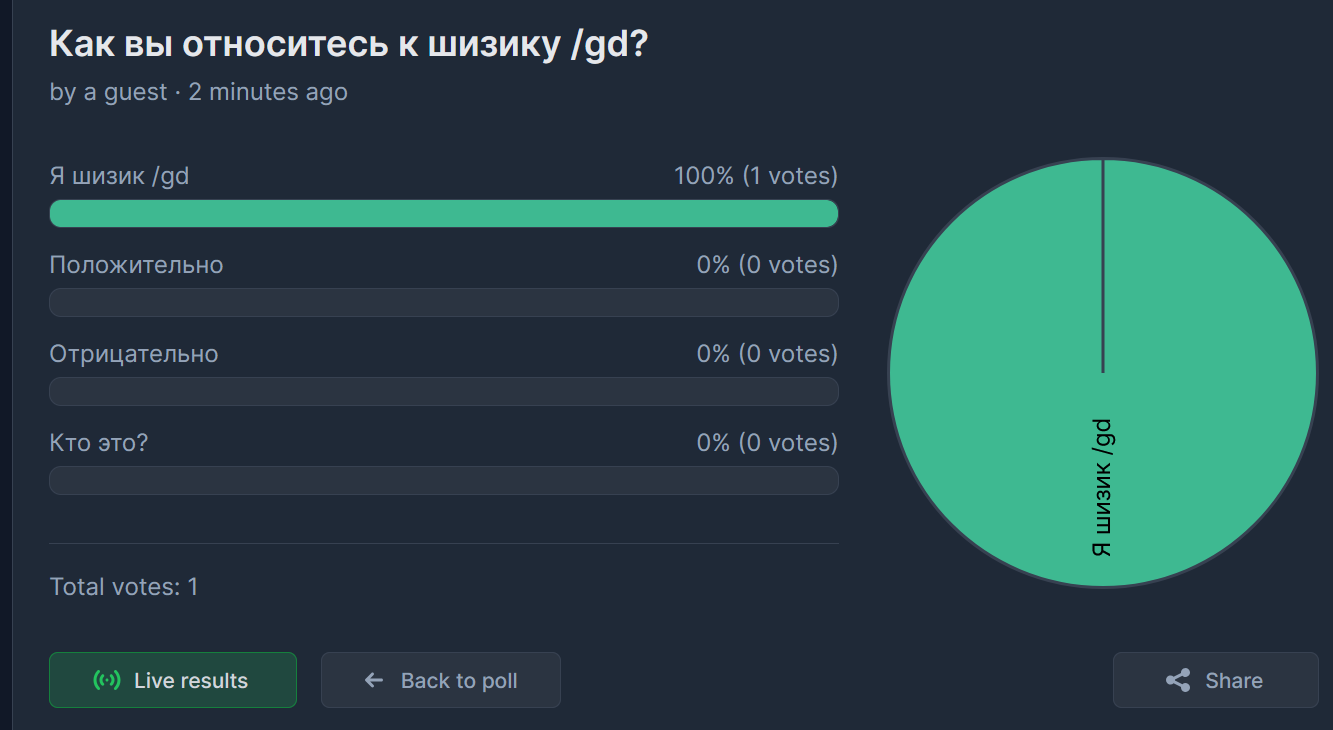This screenshot has width=1333, height=730.
Task: Click the empty 'Кто это?' result bar
Action: click(x=443, y=481)
